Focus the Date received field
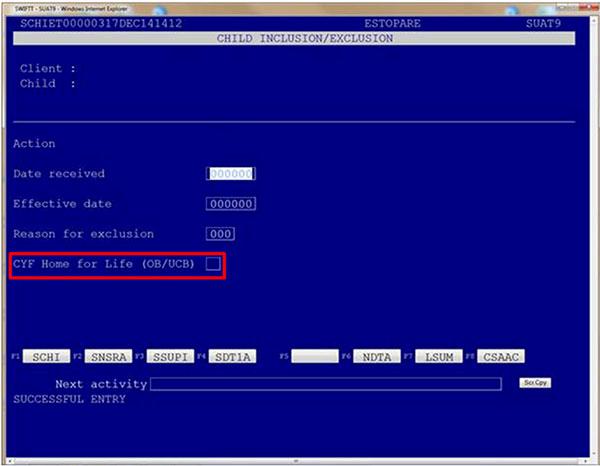Viewport: 600px width, 466px height. 230,174
